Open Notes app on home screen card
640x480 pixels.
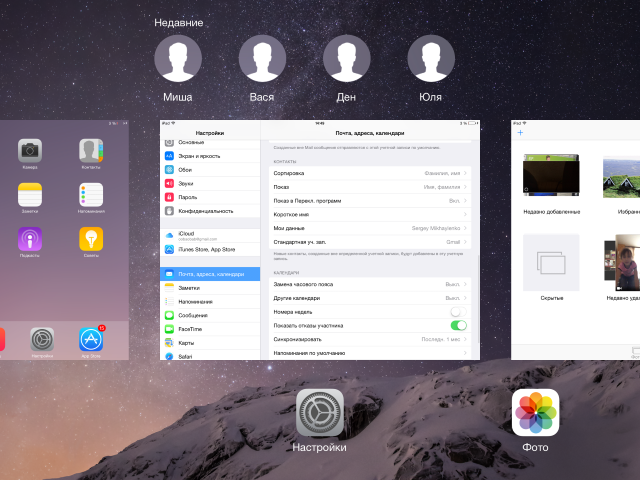30,195
